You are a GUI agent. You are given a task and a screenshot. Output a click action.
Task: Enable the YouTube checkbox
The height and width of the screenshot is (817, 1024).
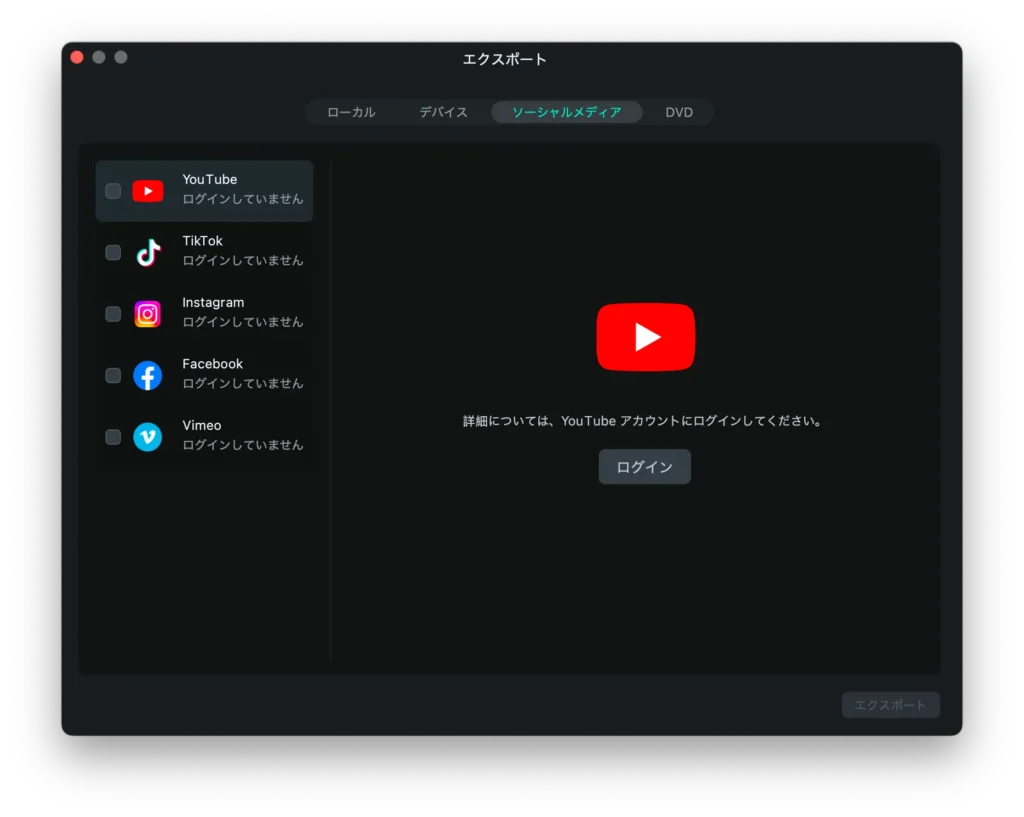(113, 190)
